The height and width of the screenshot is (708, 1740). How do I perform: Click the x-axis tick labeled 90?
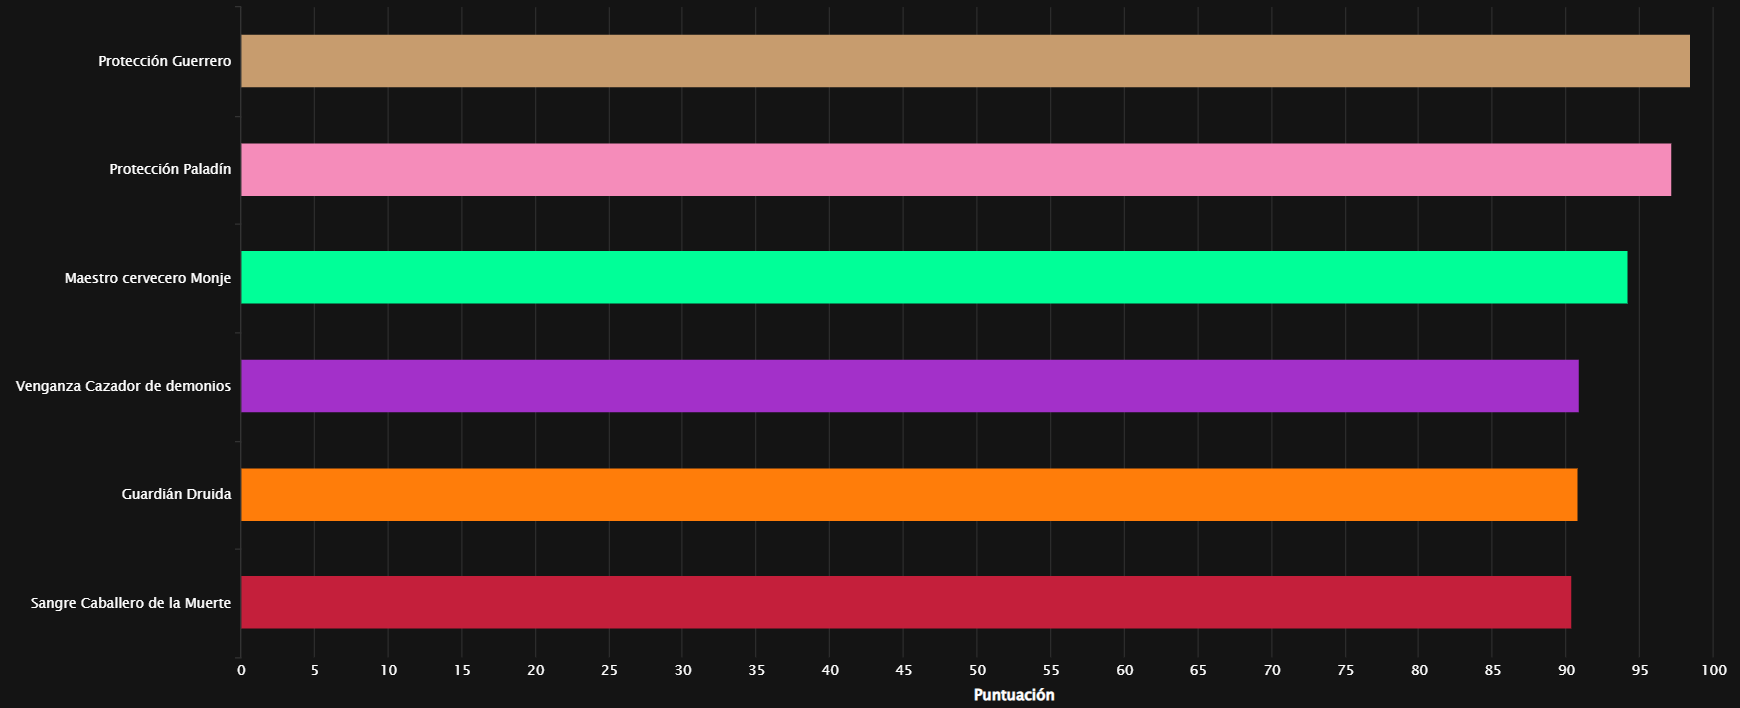coord(1566,670)
